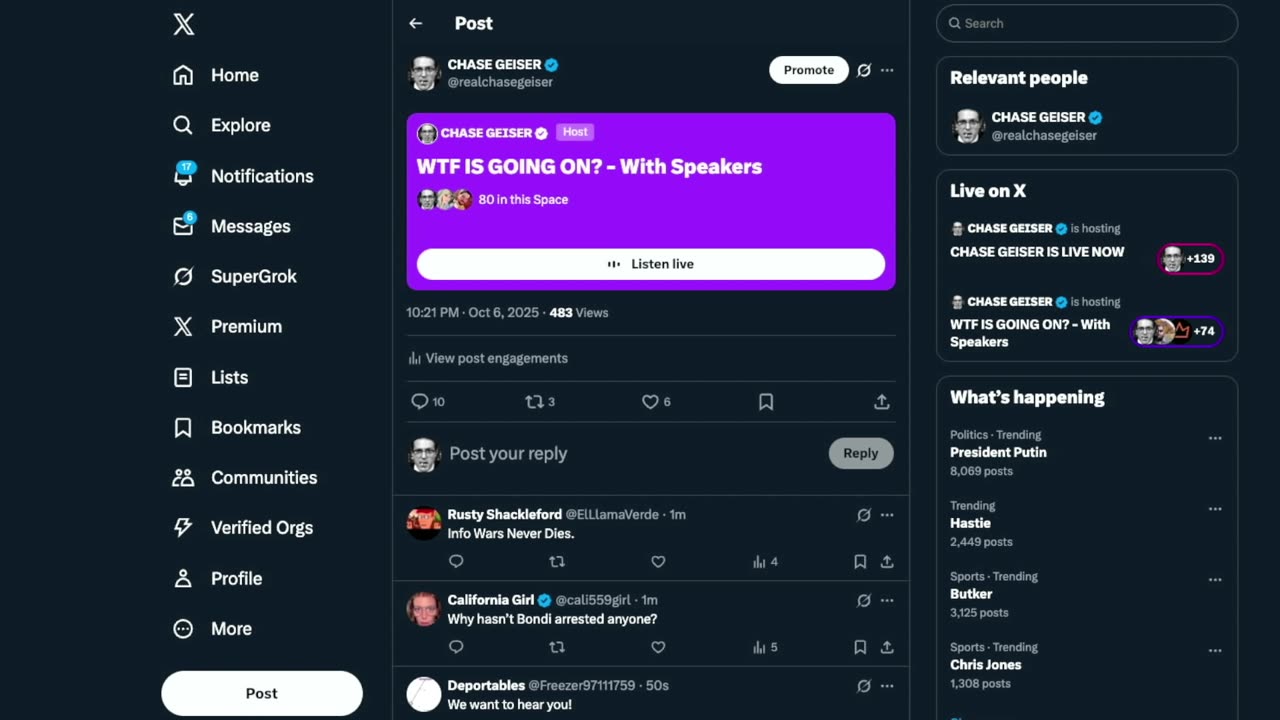
Task: Go back using the back arrow
Action: (x=416, y=24)
